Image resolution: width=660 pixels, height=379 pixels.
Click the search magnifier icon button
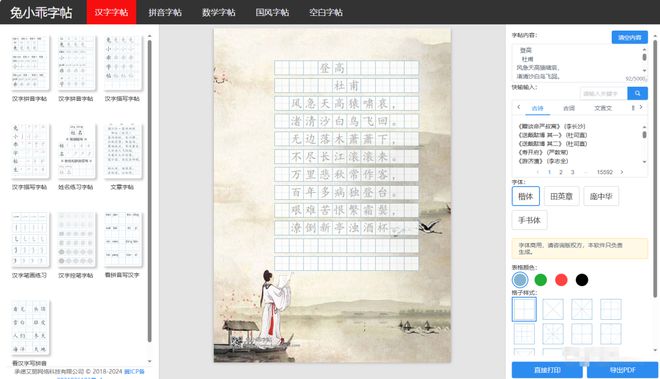click(637, 93)
